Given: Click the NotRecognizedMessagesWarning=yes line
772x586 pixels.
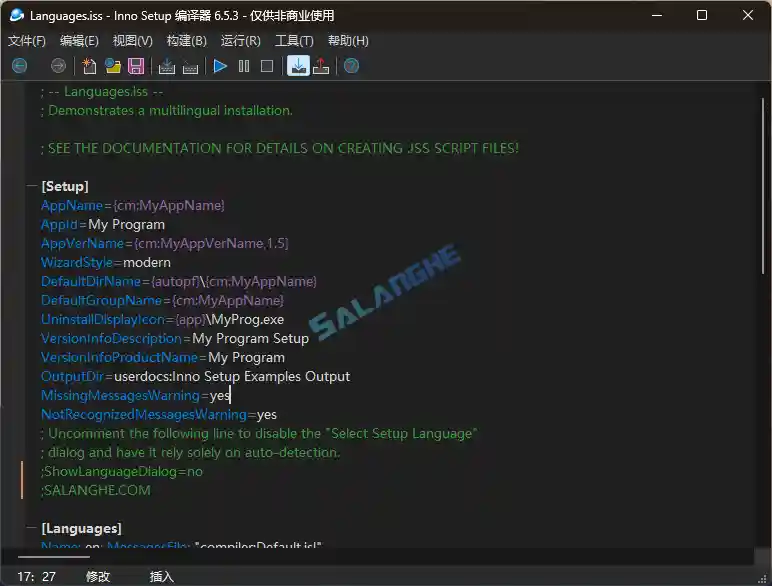Looking at the screenshot, I should coord(159,415).
